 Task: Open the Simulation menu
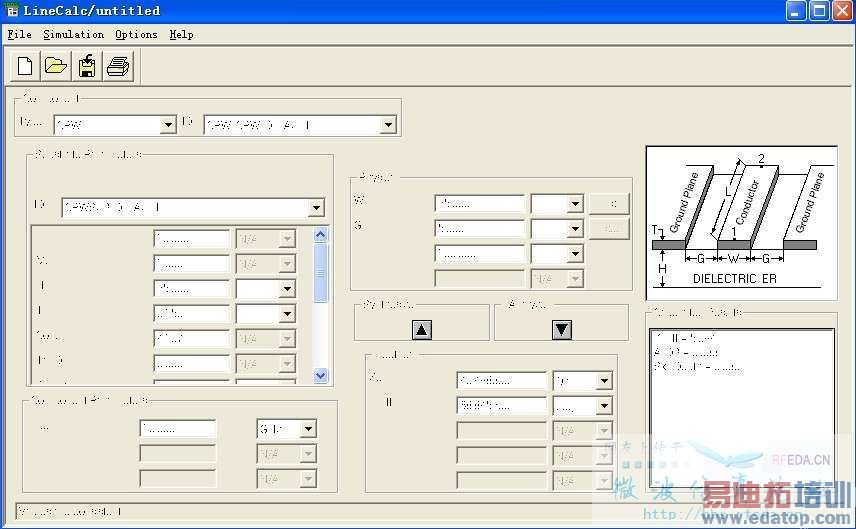point(73,34)
